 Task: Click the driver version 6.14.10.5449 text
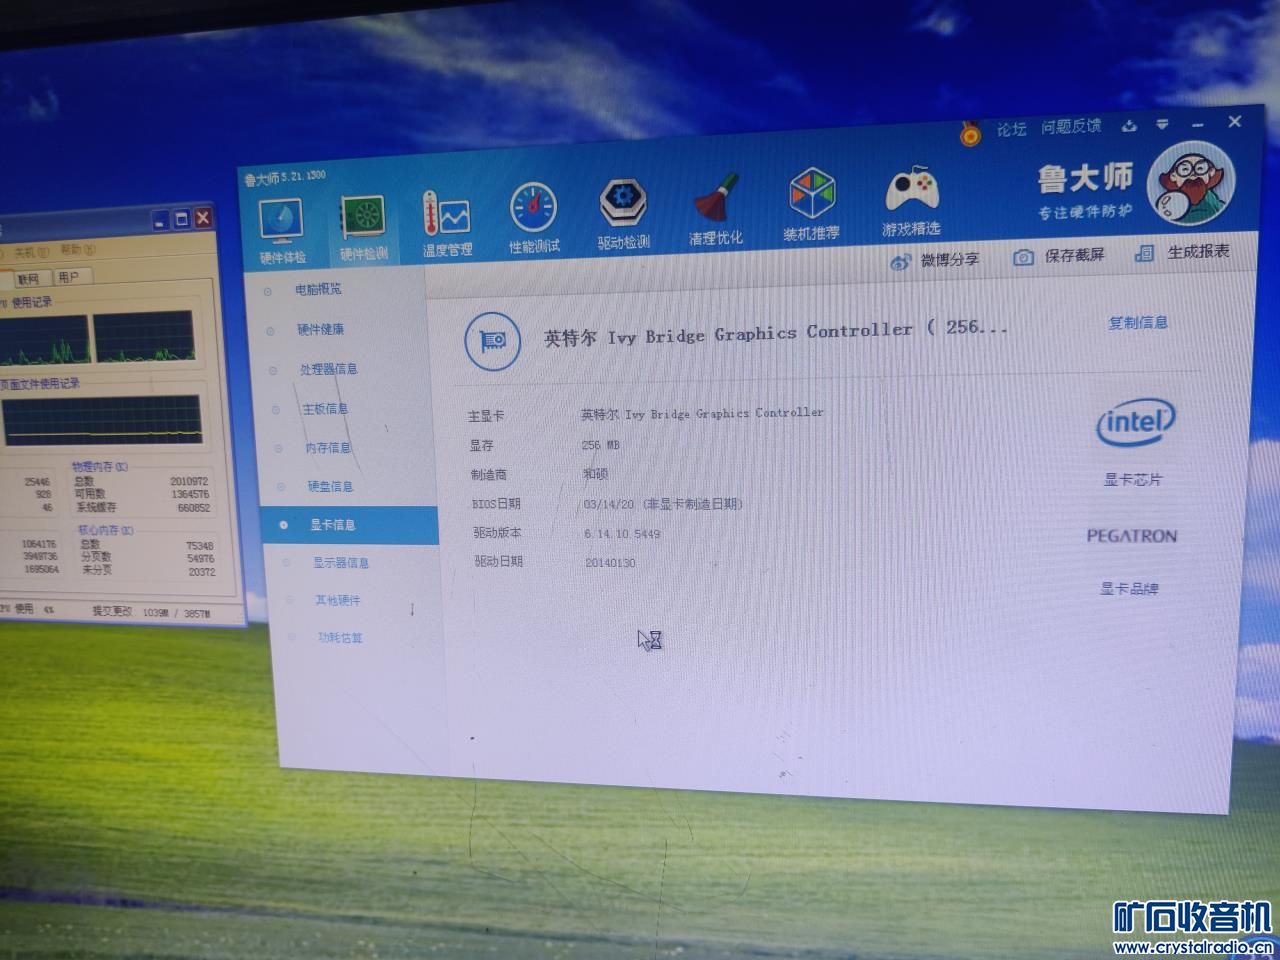(x=622, y=534)
